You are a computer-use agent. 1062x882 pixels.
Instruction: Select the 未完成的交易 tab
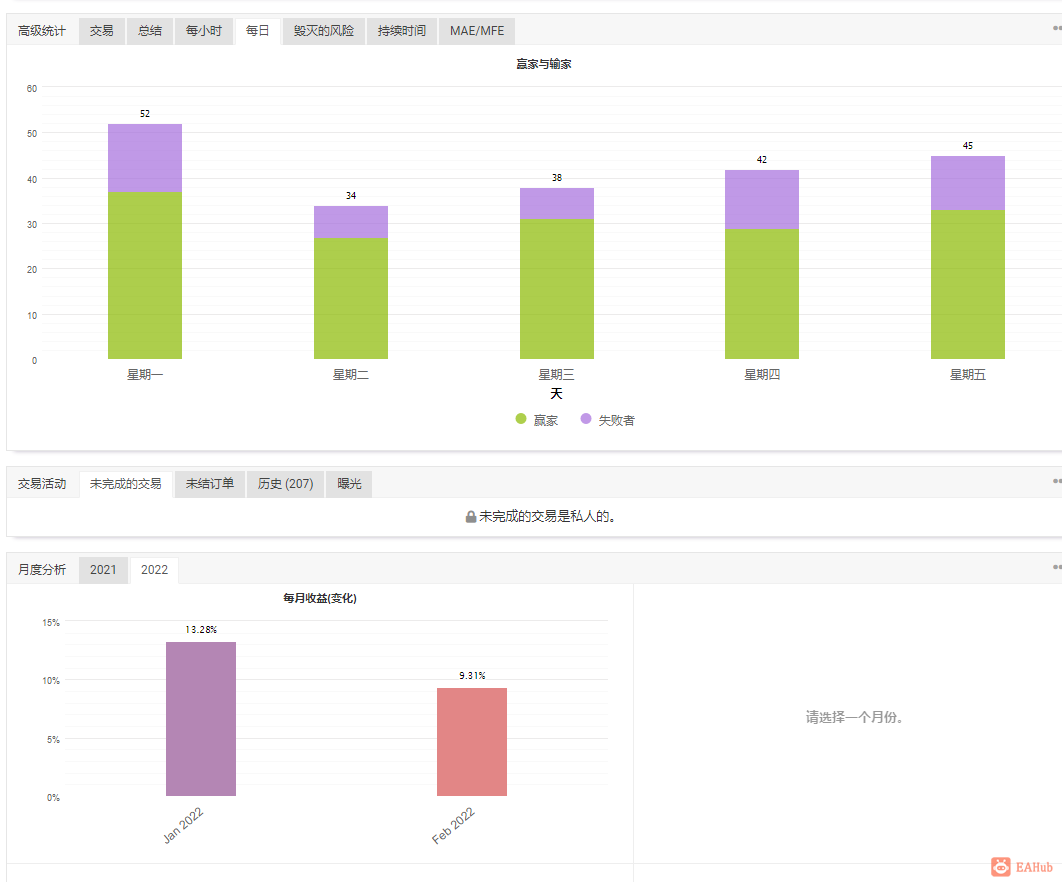(x=125, y=484)
